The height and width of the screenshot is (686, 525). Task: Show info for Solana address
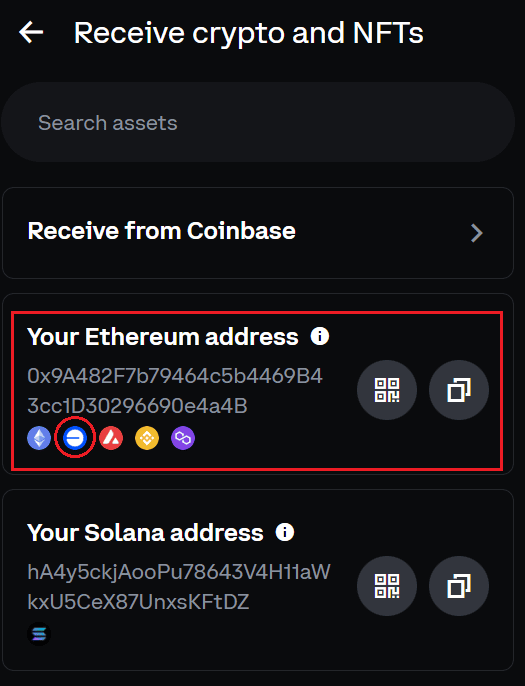(285, 532)
